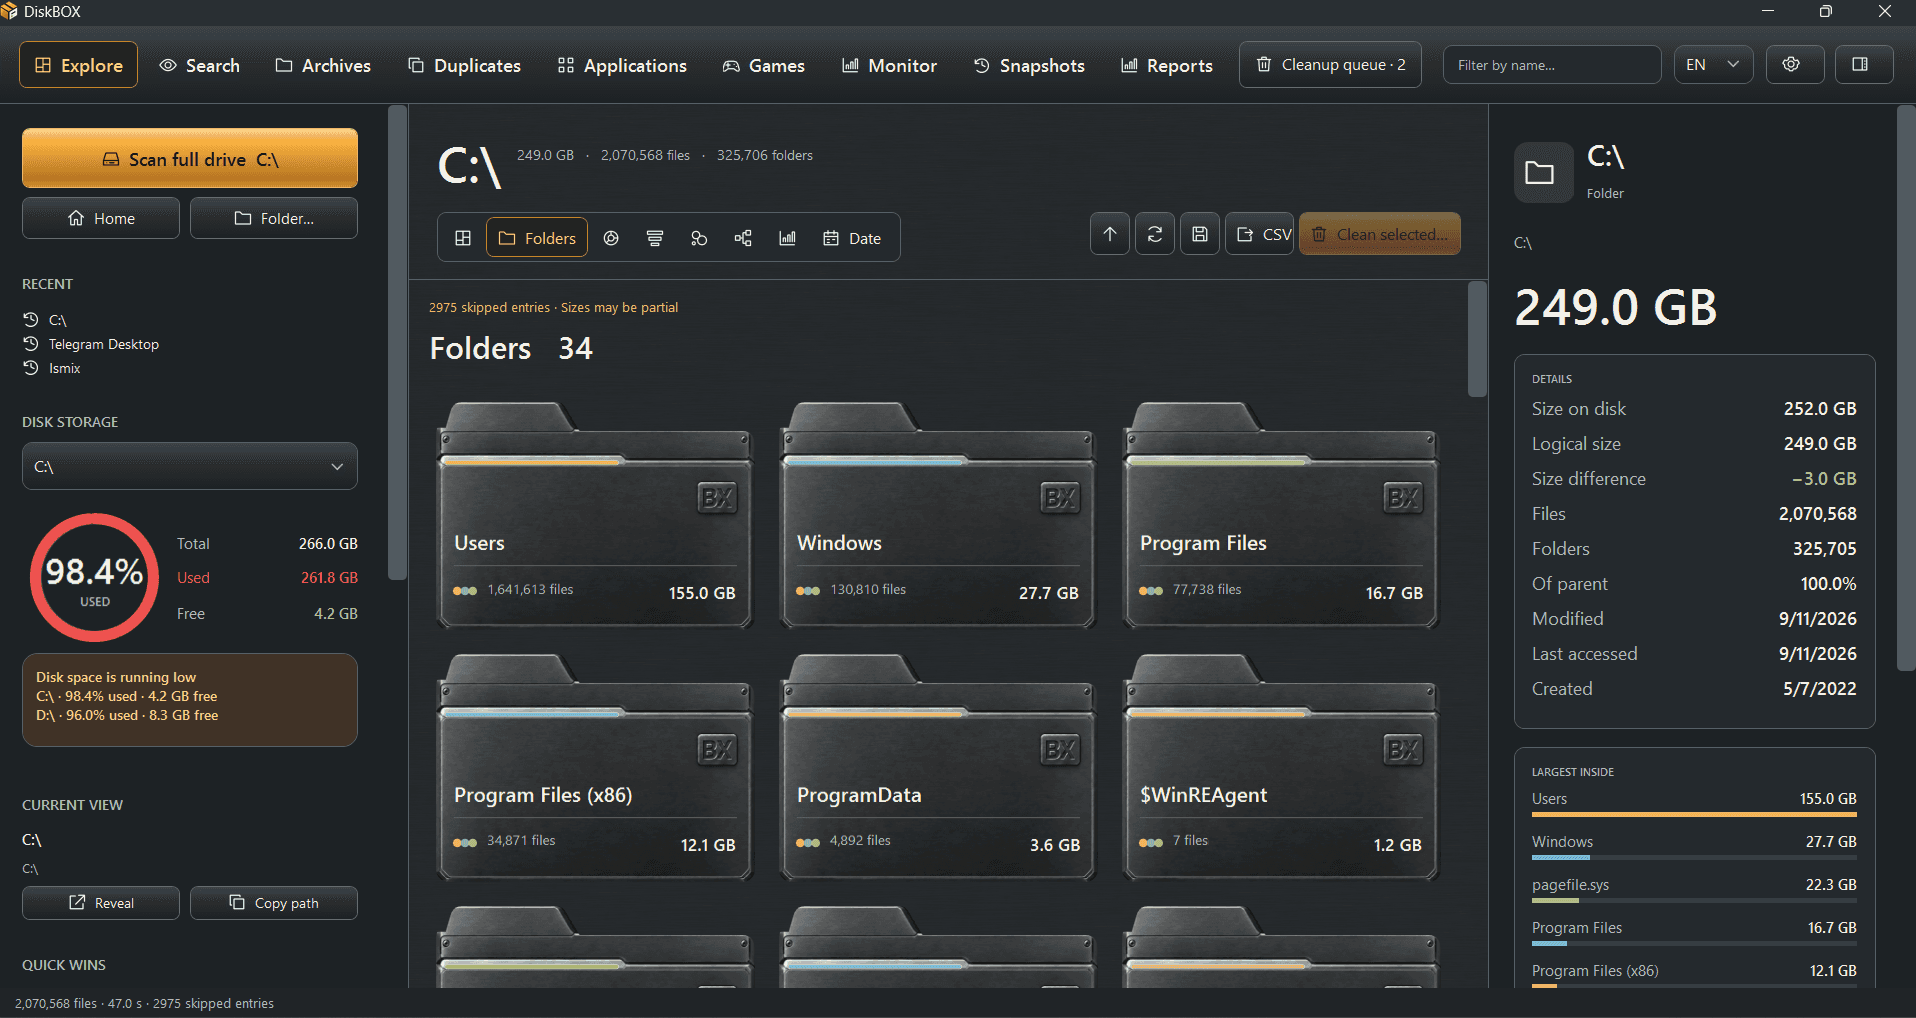1916x1018 pixels.
Task: Expand the Disk Storage drive dropdown
Action: coord(190,466)
